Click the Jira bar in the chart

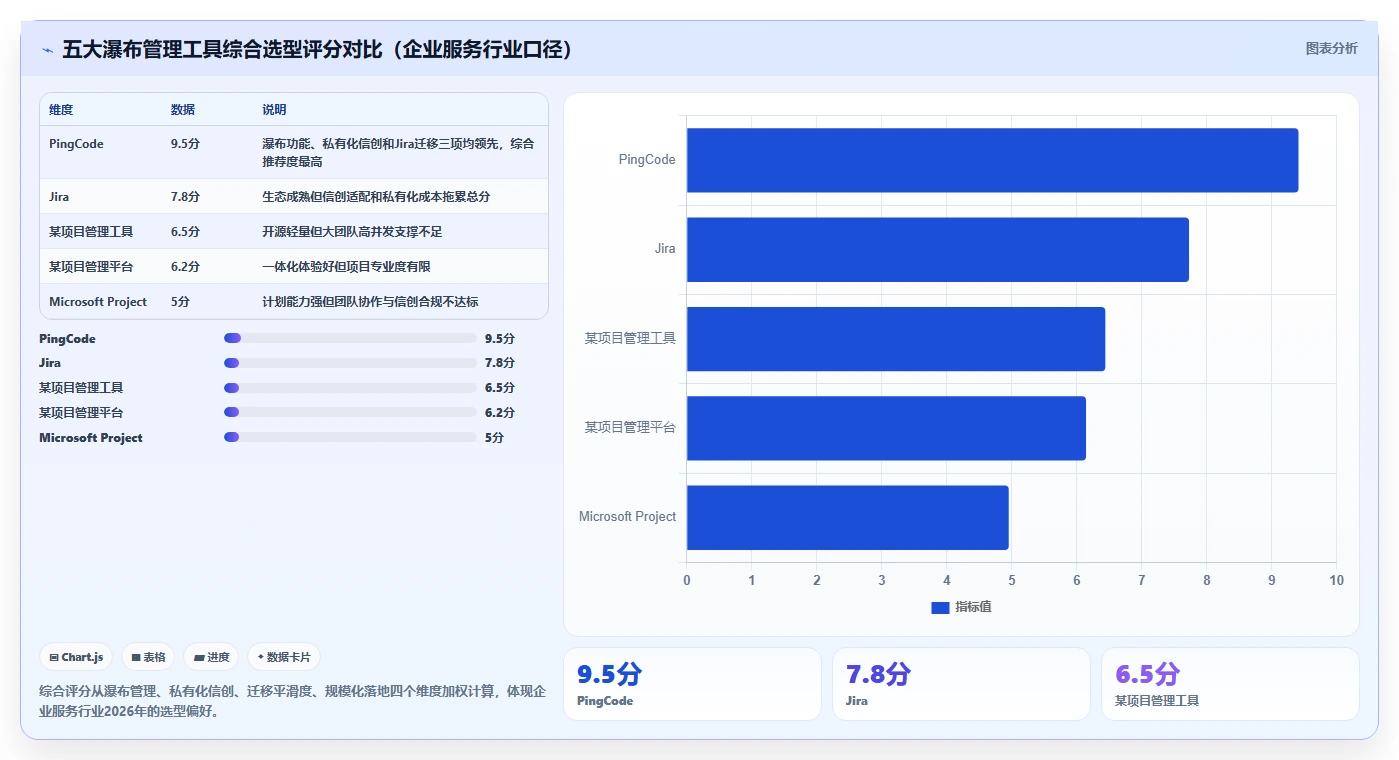(x=937, y=249)
